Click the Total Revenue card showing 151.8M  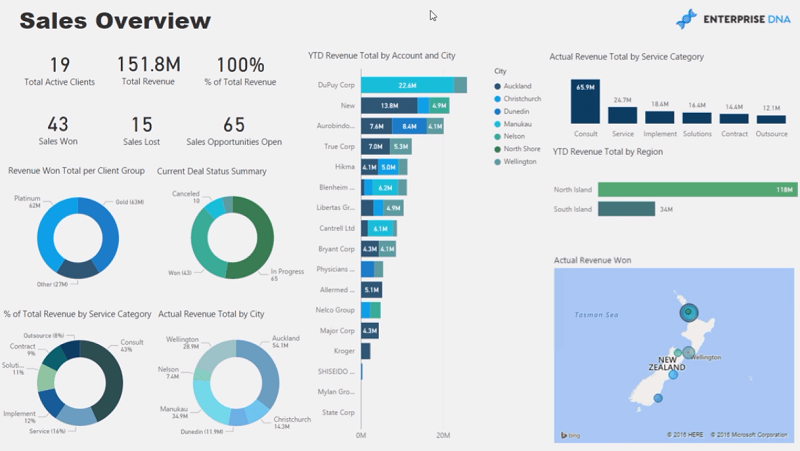pyautogui.click(x=148, y=70)
